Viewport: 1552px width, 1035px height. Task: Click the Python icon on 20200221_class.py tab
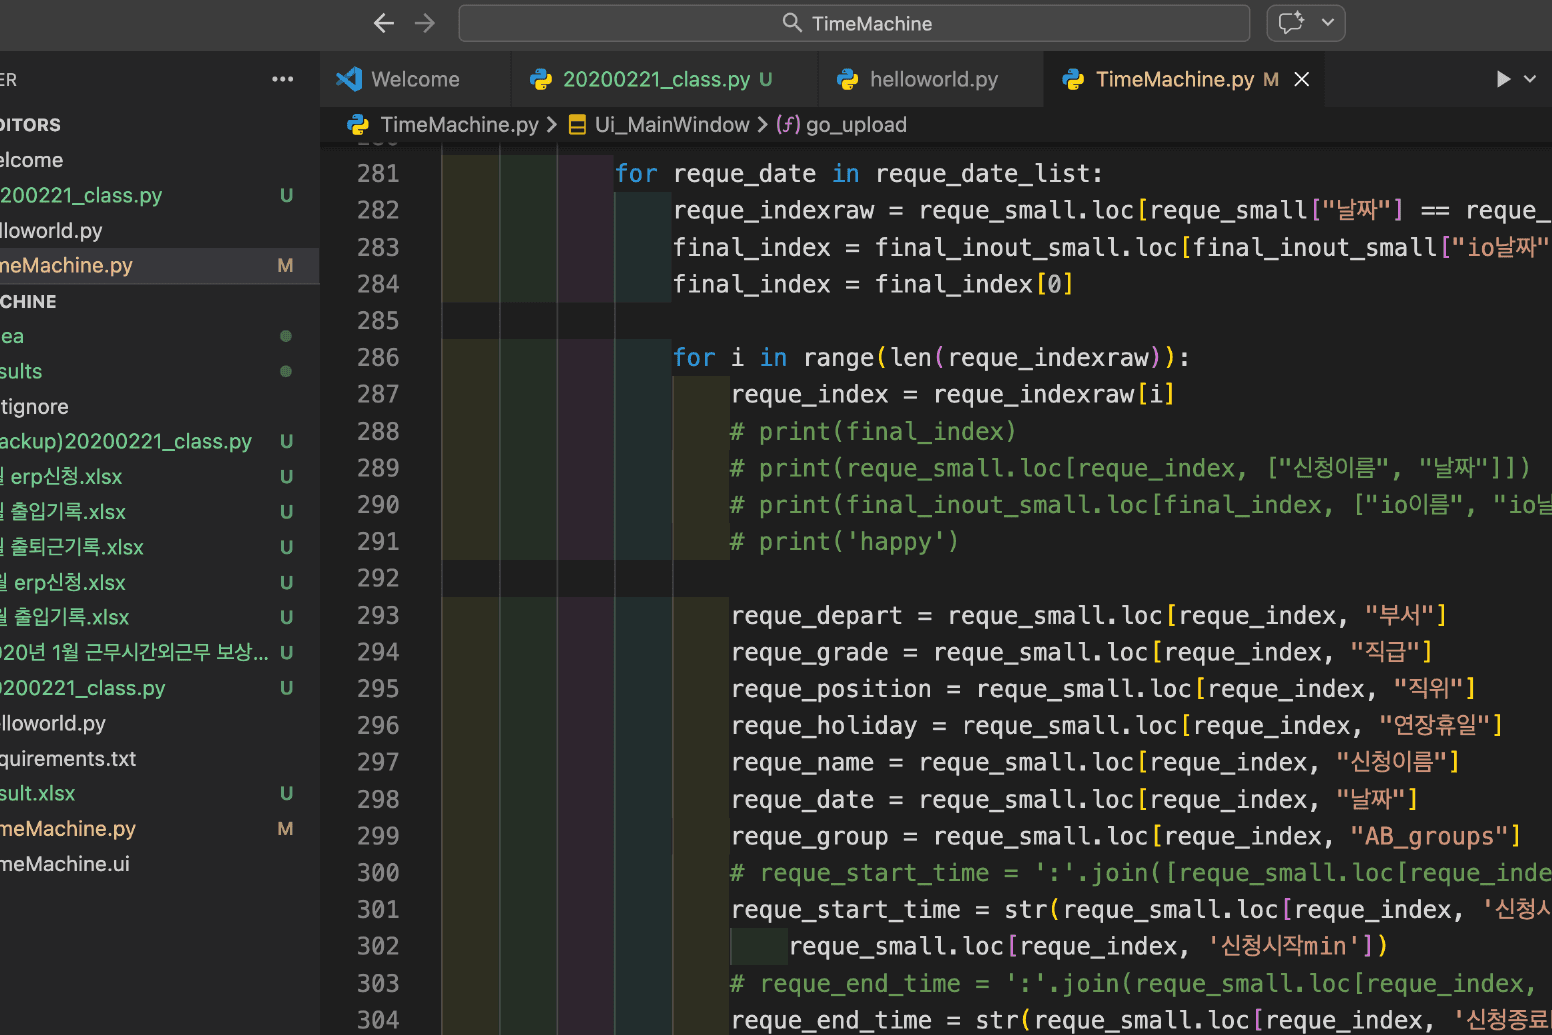tap(541, 79)
